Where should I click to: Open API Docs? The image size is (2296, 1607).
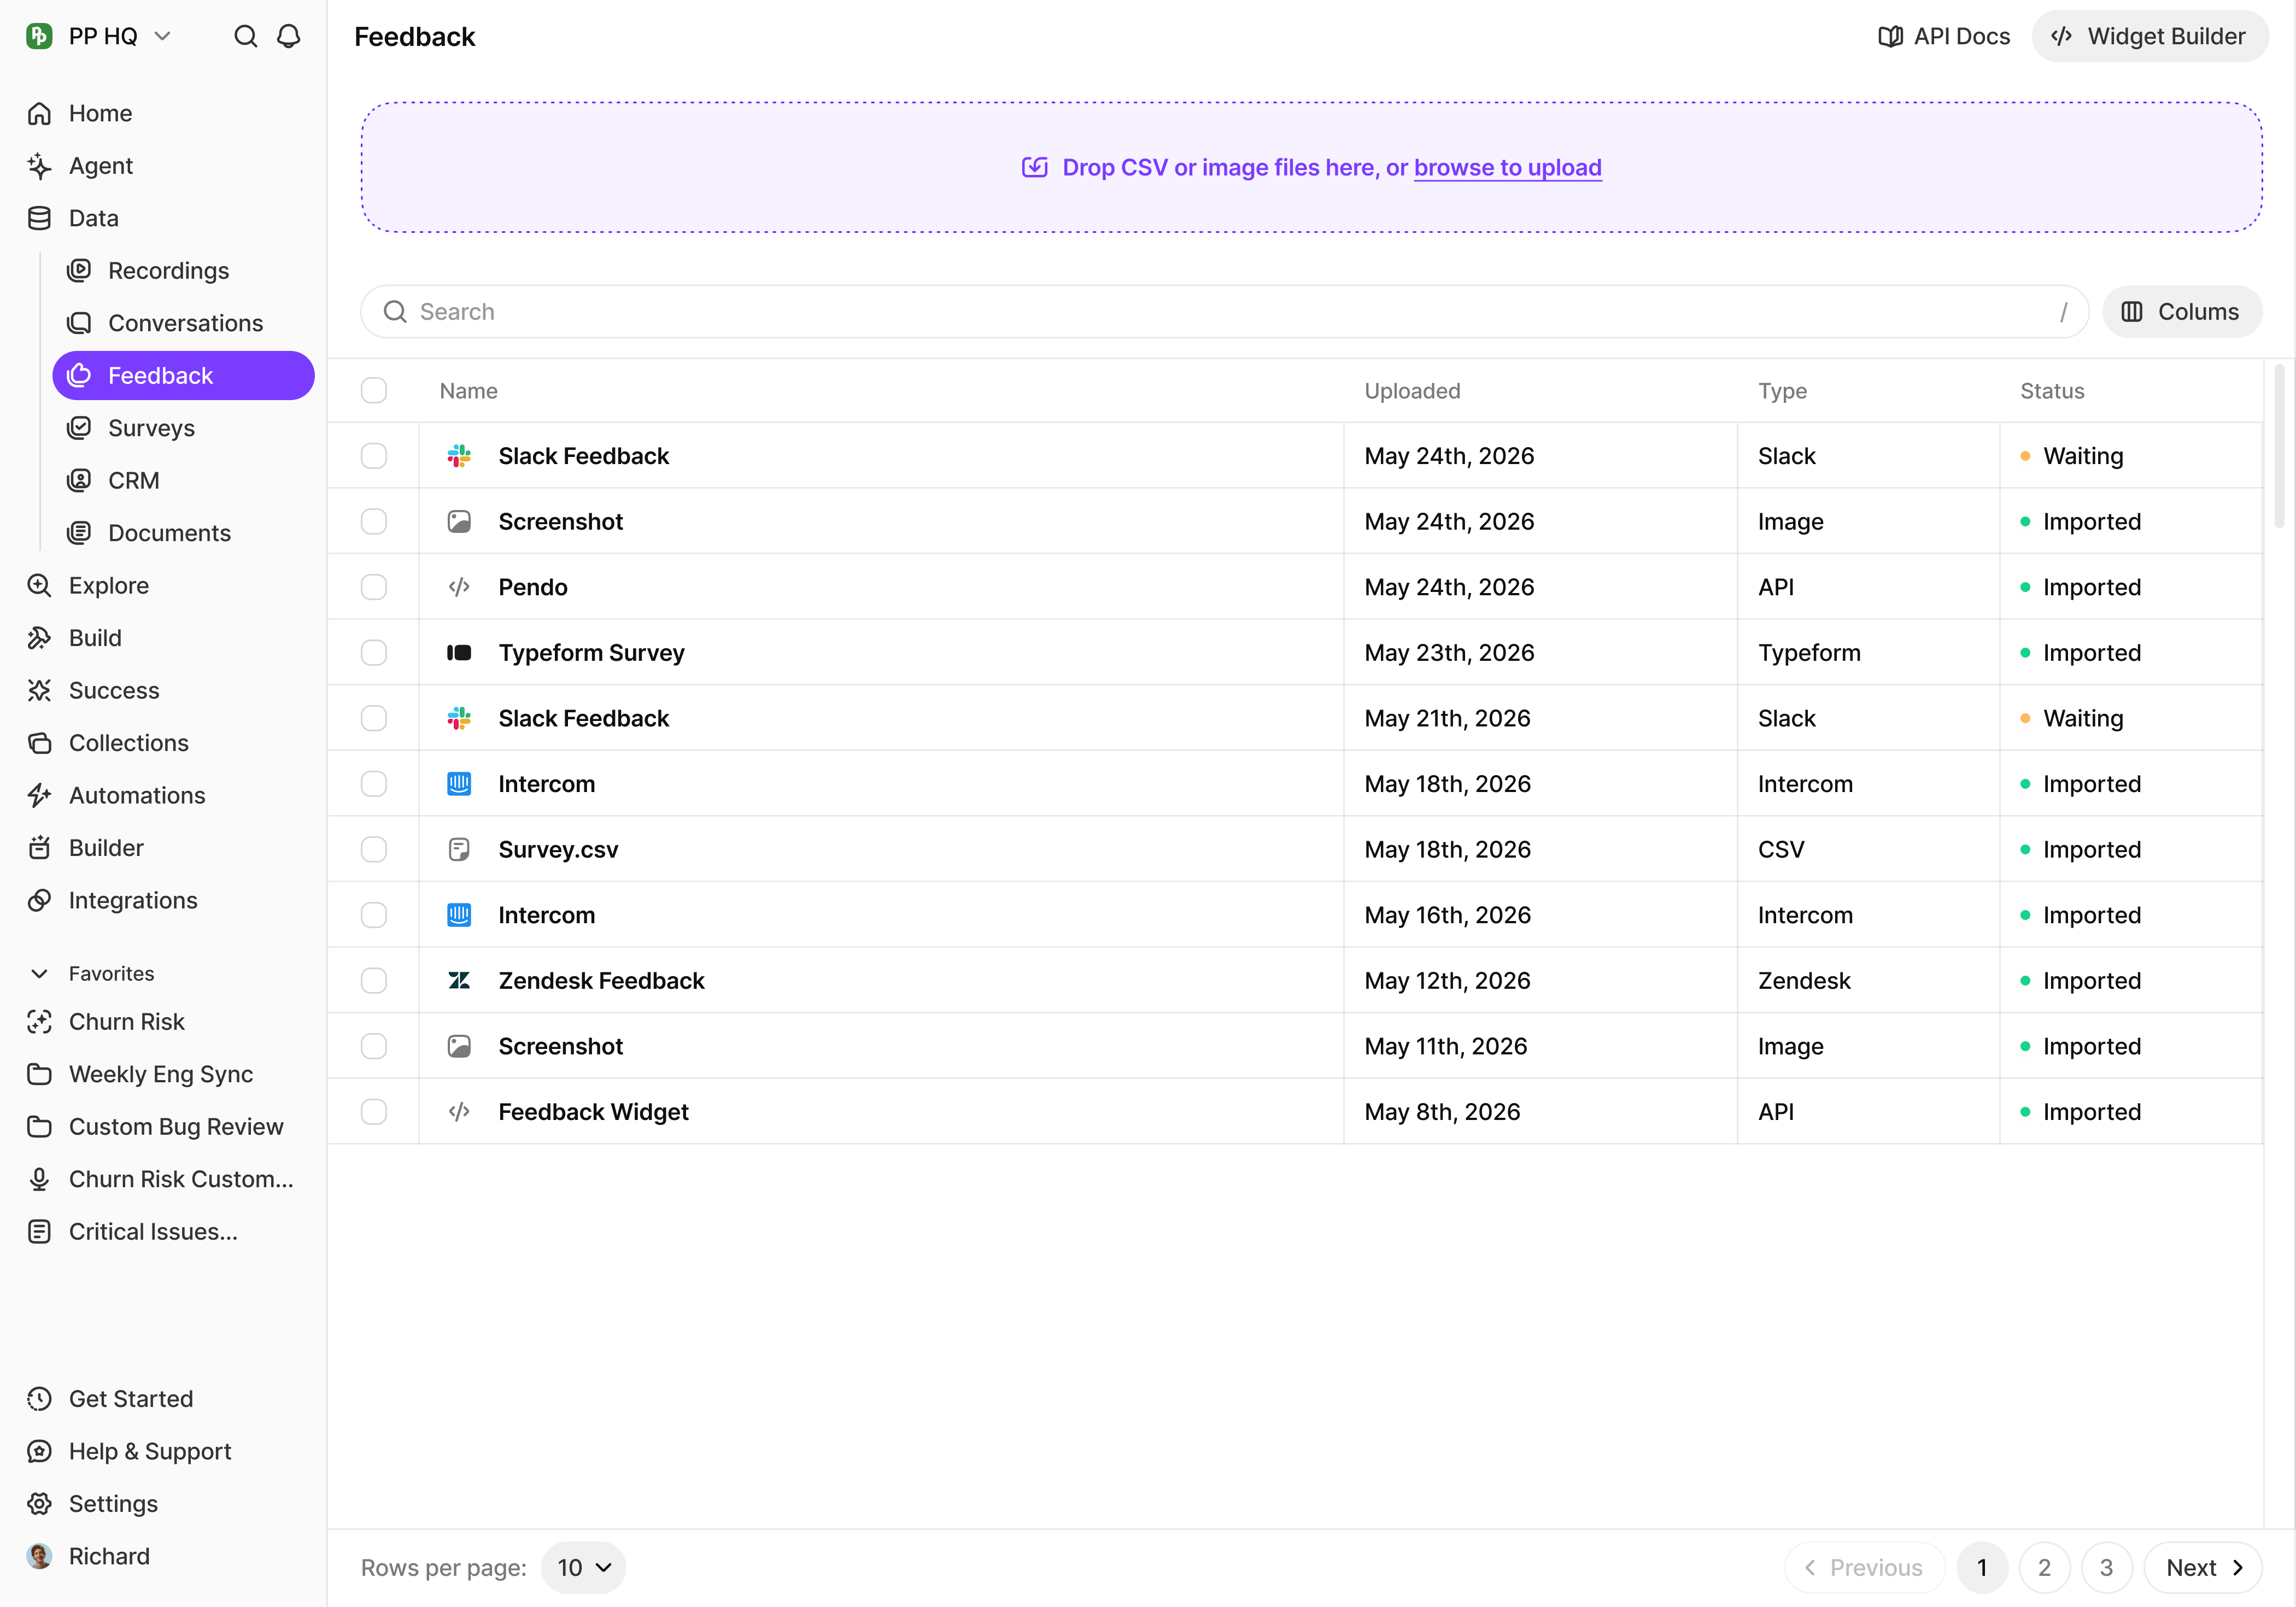1944,37
